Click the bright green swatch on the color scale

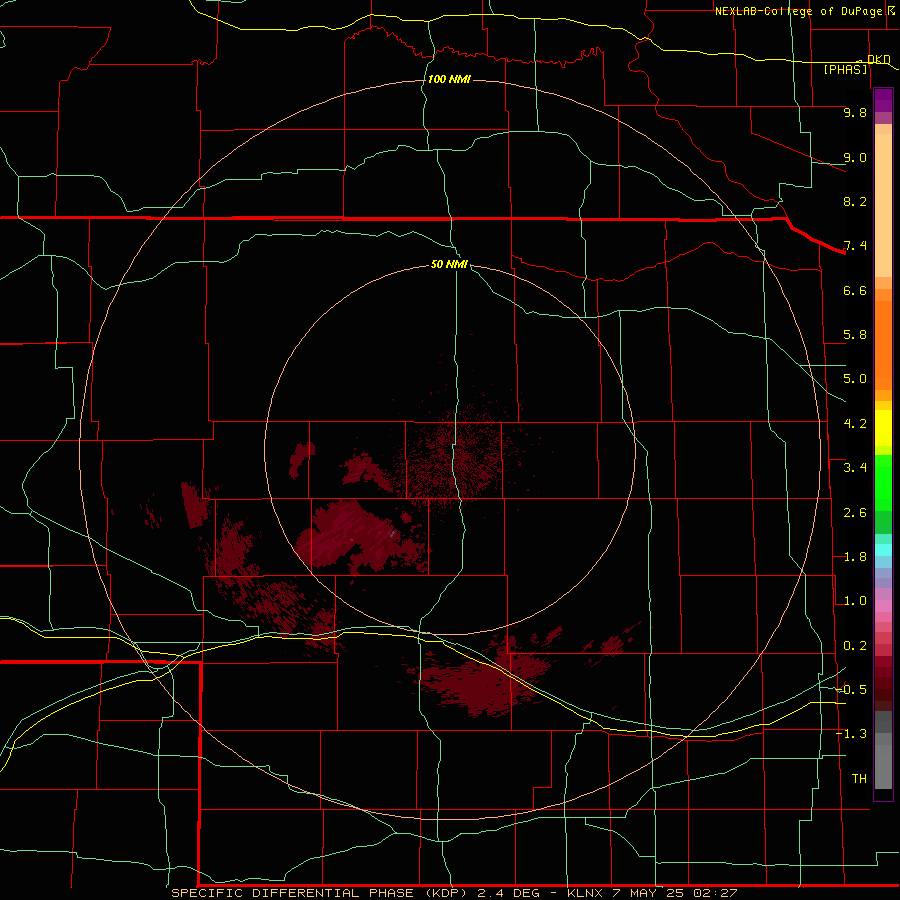pos(883,483)
